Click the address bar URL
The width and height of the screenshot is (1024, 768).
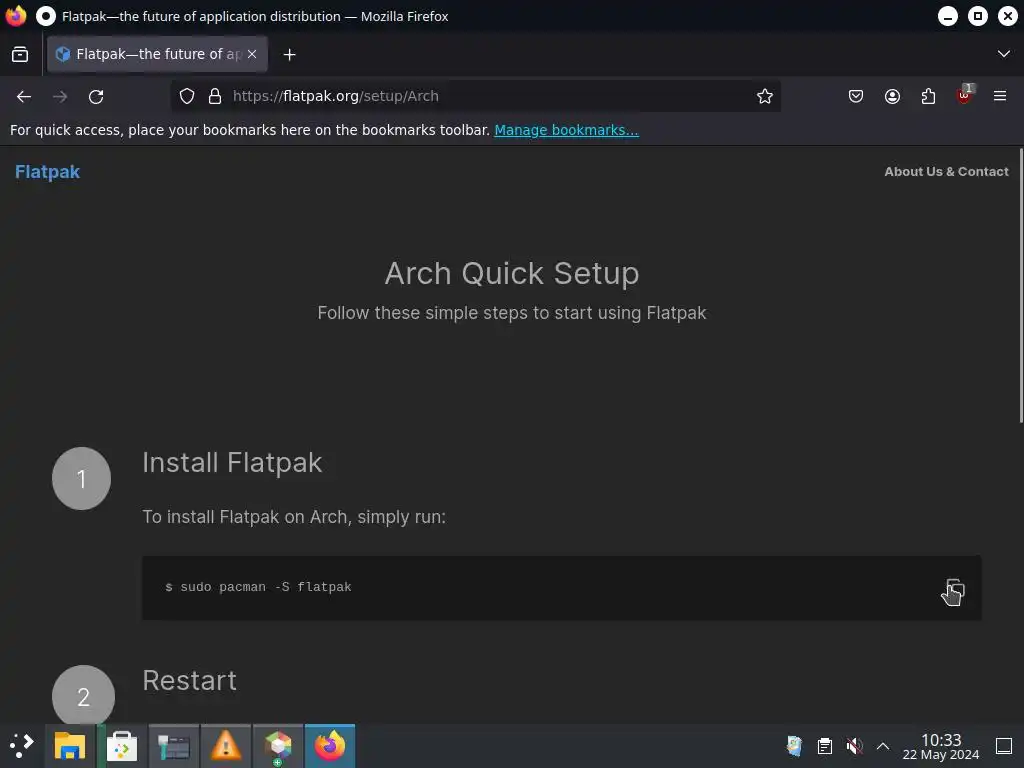tap(336, 96)
